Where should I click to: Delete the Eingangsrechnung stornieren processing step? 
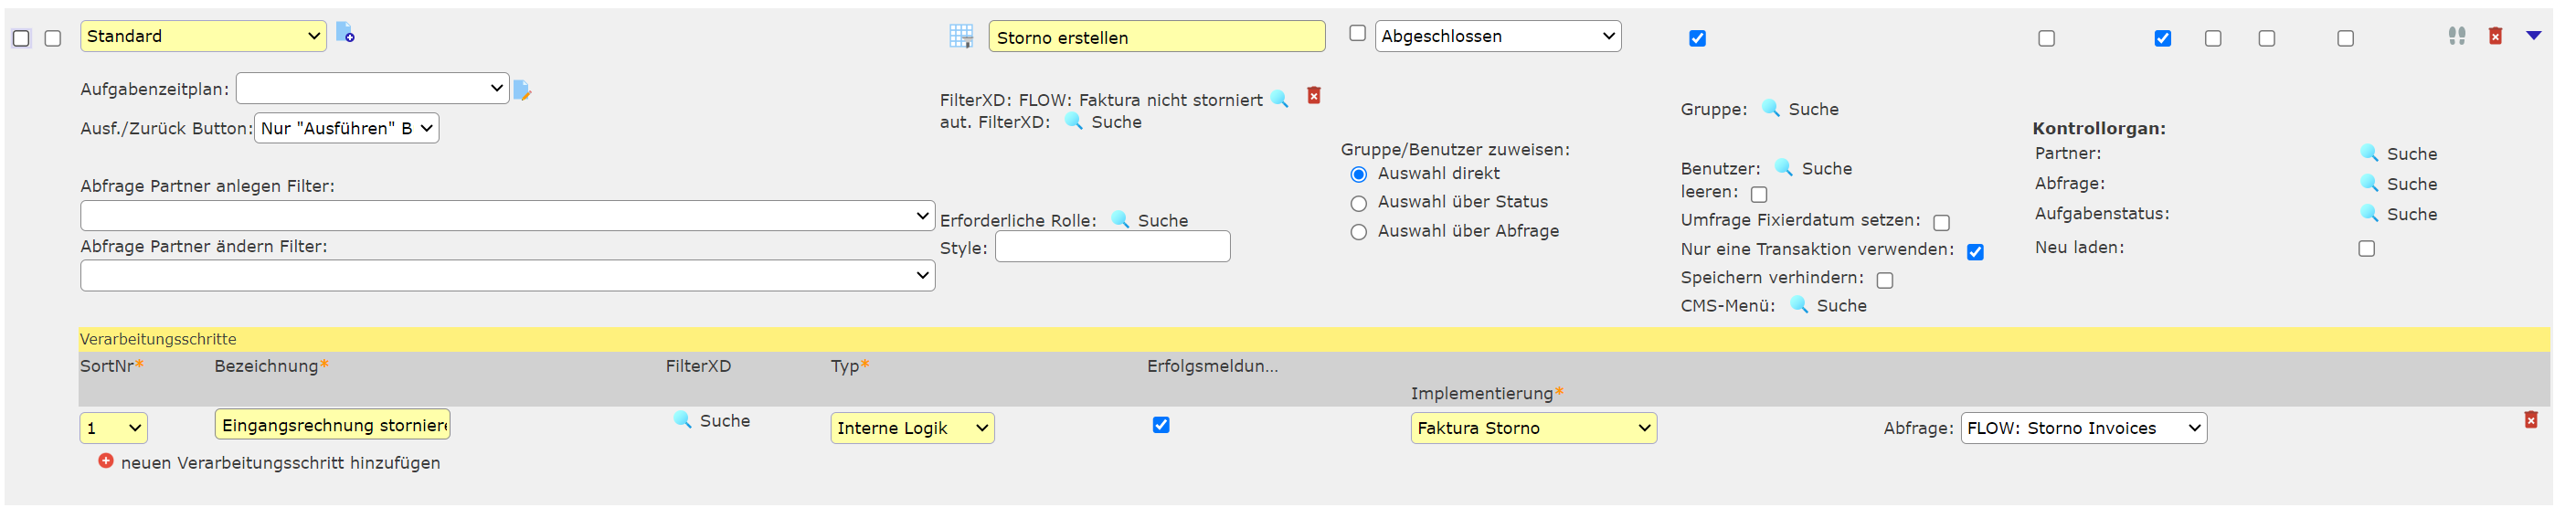pyautogui.click(x=2530, y=420)
